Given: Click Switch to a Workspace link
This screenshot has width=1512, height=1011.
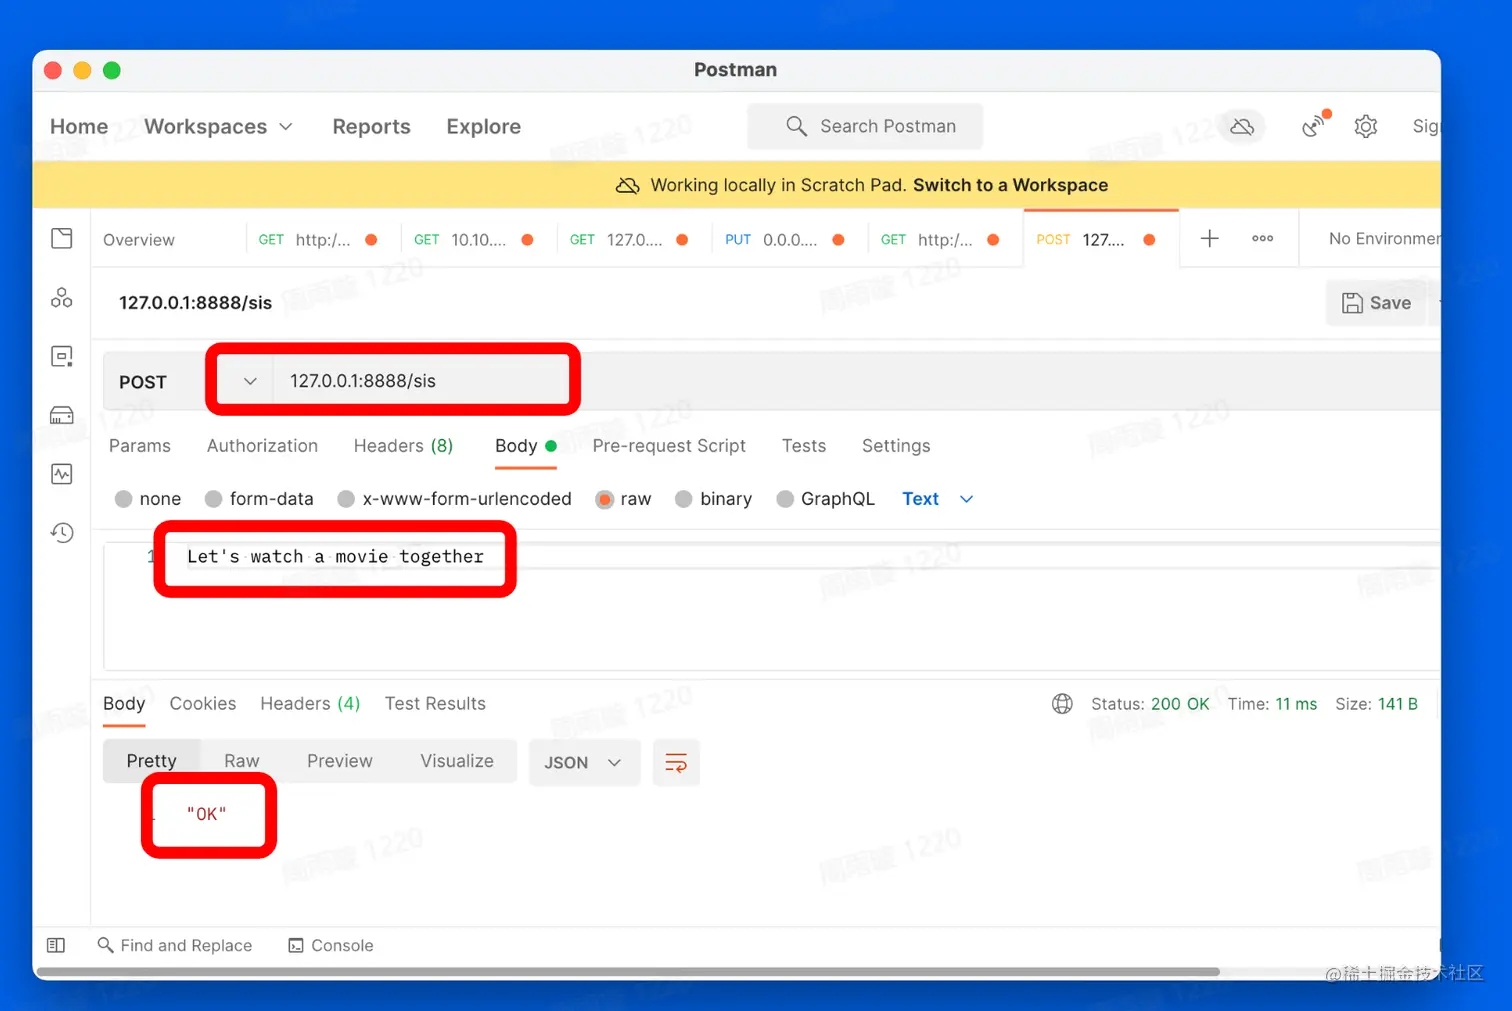Looking at the screenshot, I should pyautogui.click(x=1010, y=185).
